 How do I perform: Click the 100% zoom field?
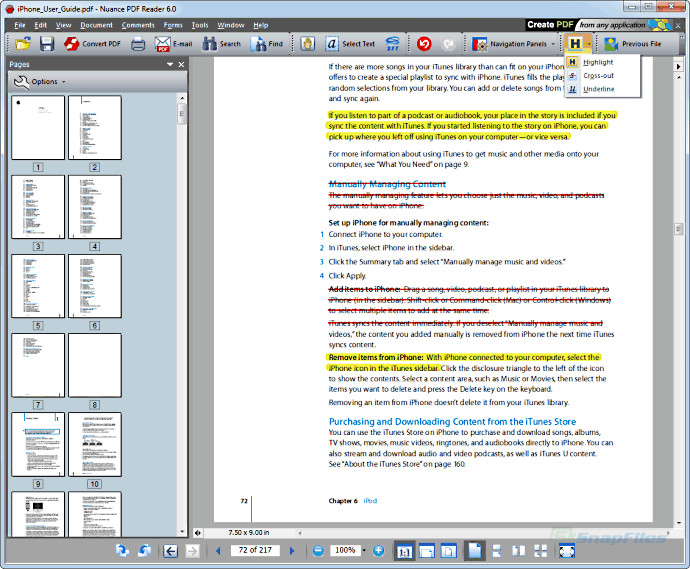click(345, 550)
